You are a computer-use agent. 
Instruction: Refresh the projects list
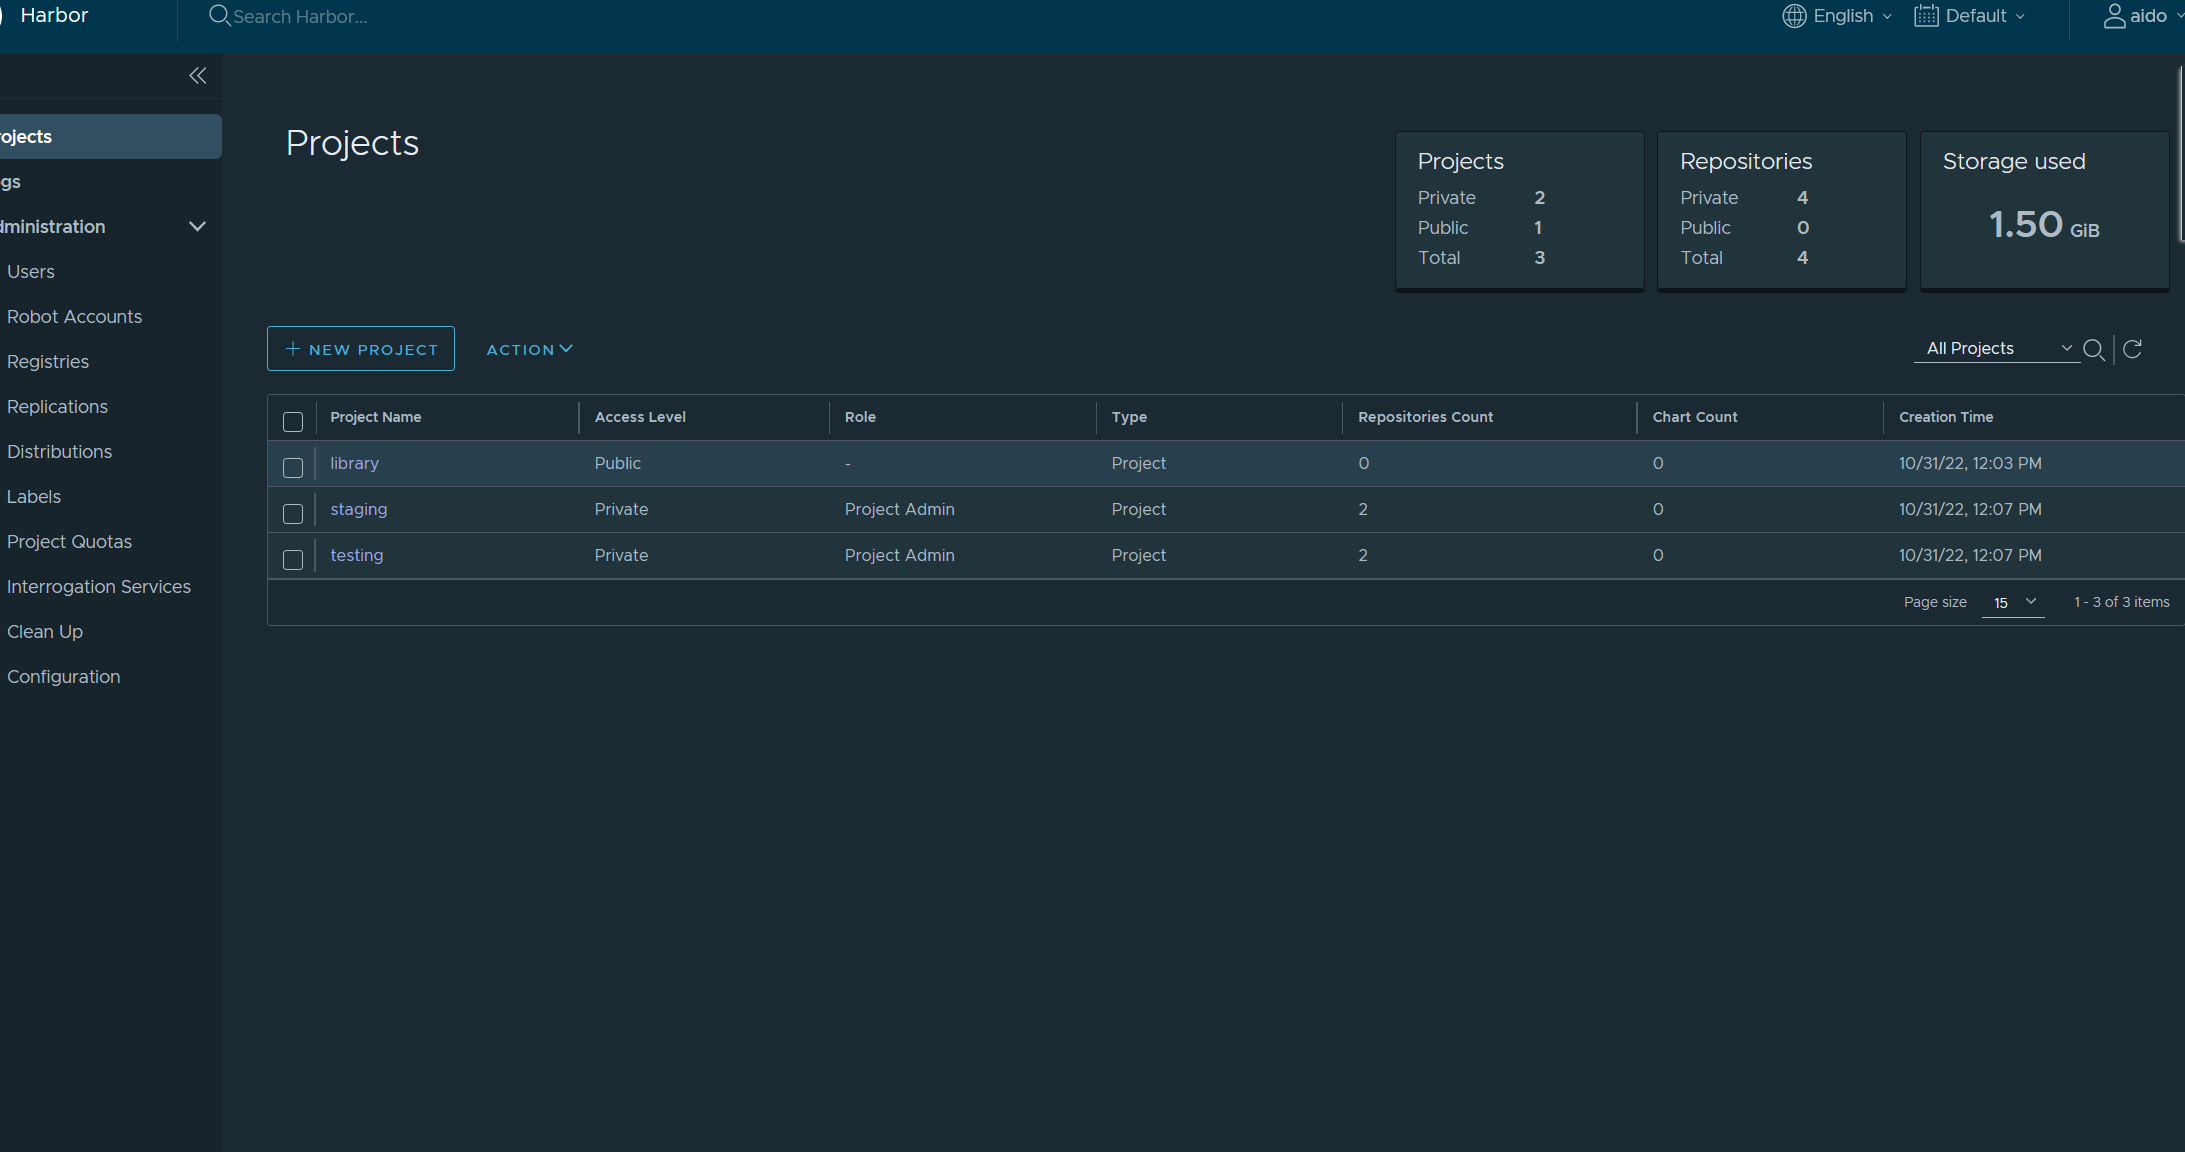[2133, 349]
